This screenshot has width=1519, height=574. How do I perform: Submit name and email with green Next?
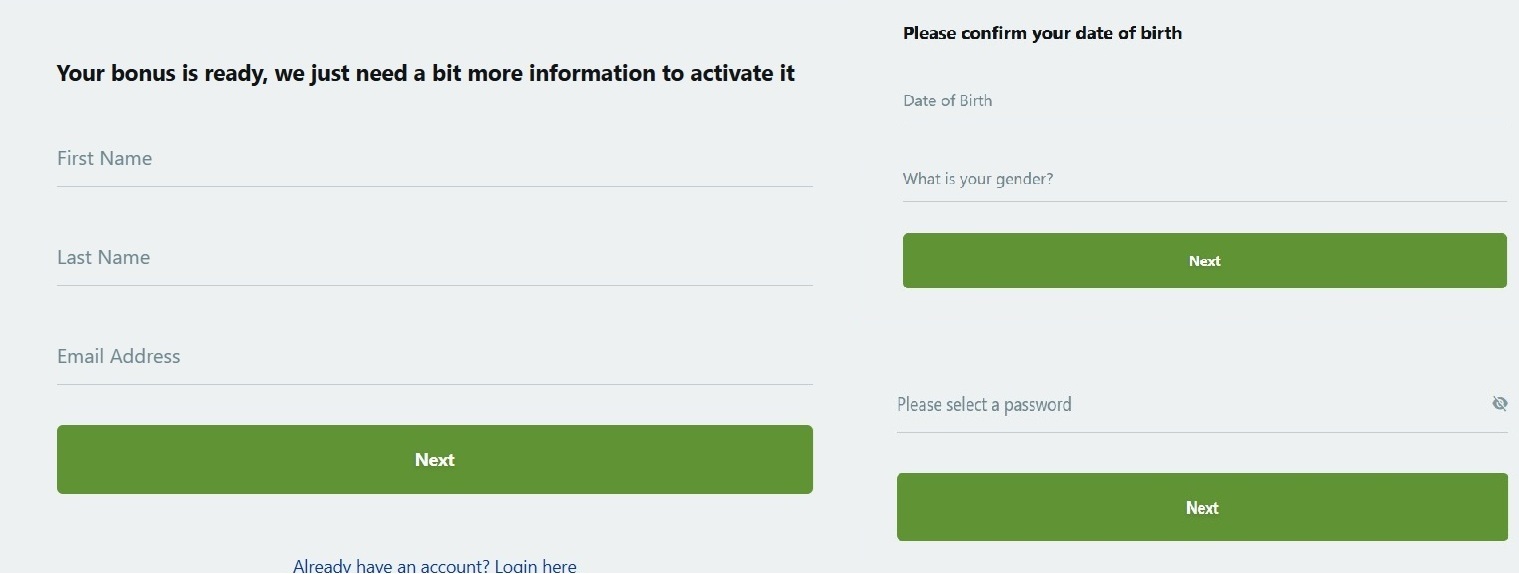tap(434, 459)
